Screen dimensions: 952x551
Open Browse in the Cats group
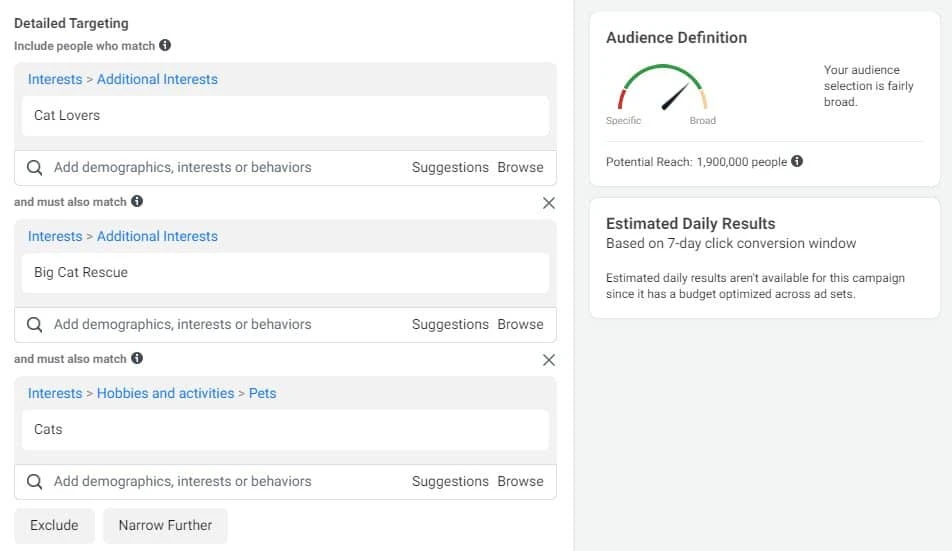click(520, 481)
